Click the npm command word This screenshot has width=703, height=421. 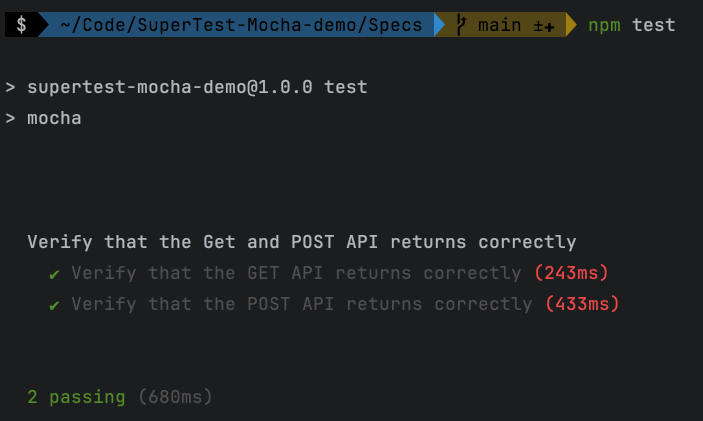(604, 26)
